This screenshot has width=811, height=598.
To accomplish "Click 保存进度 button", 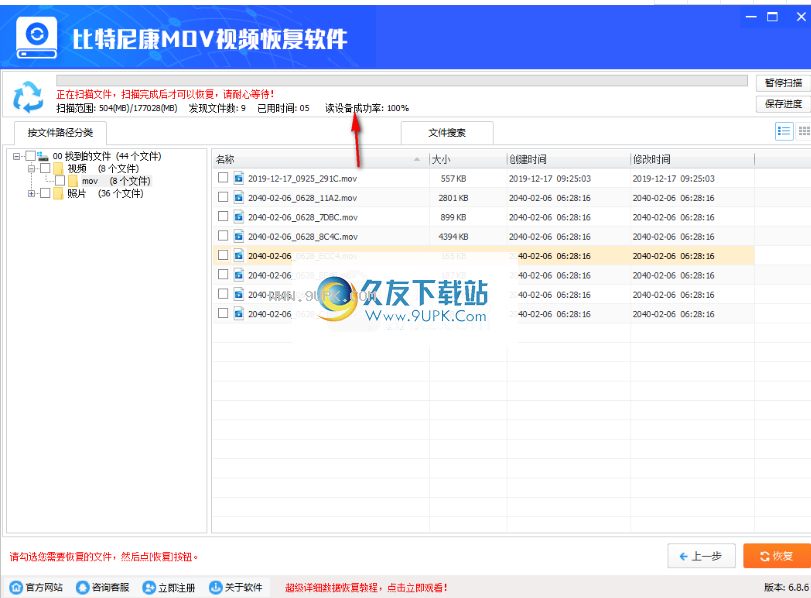I will coord(783,104).
